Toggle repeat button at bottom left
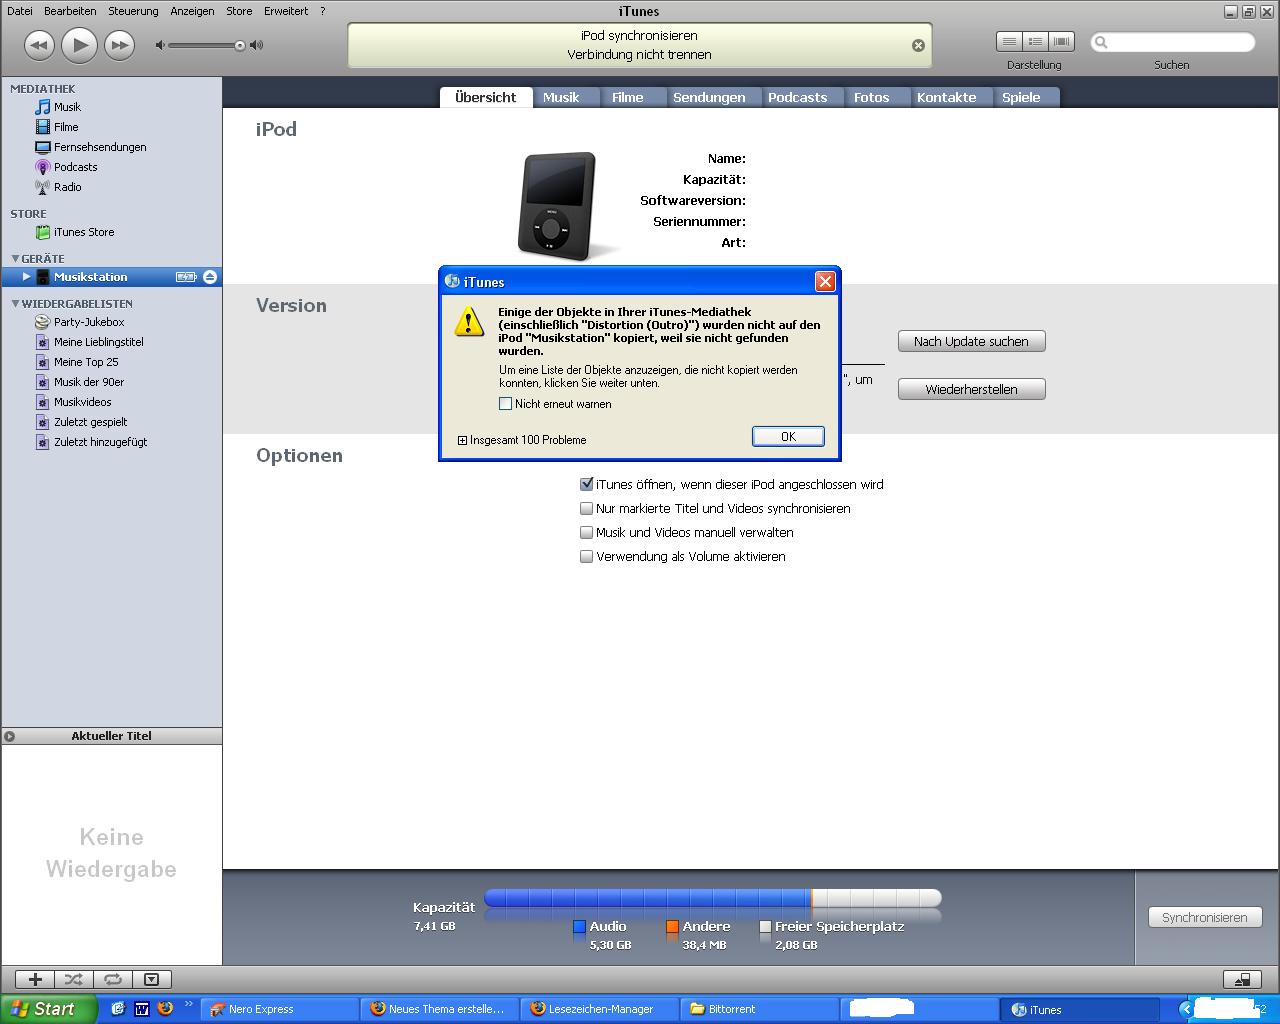 tap(113, 979)
